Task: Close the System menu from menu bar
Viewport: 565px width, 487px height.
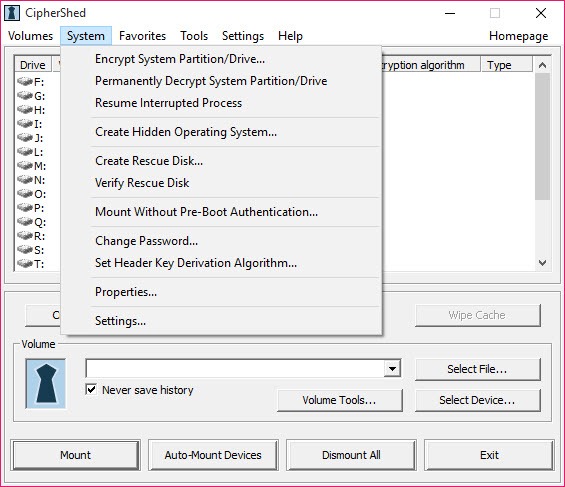Action: (86, 36)
